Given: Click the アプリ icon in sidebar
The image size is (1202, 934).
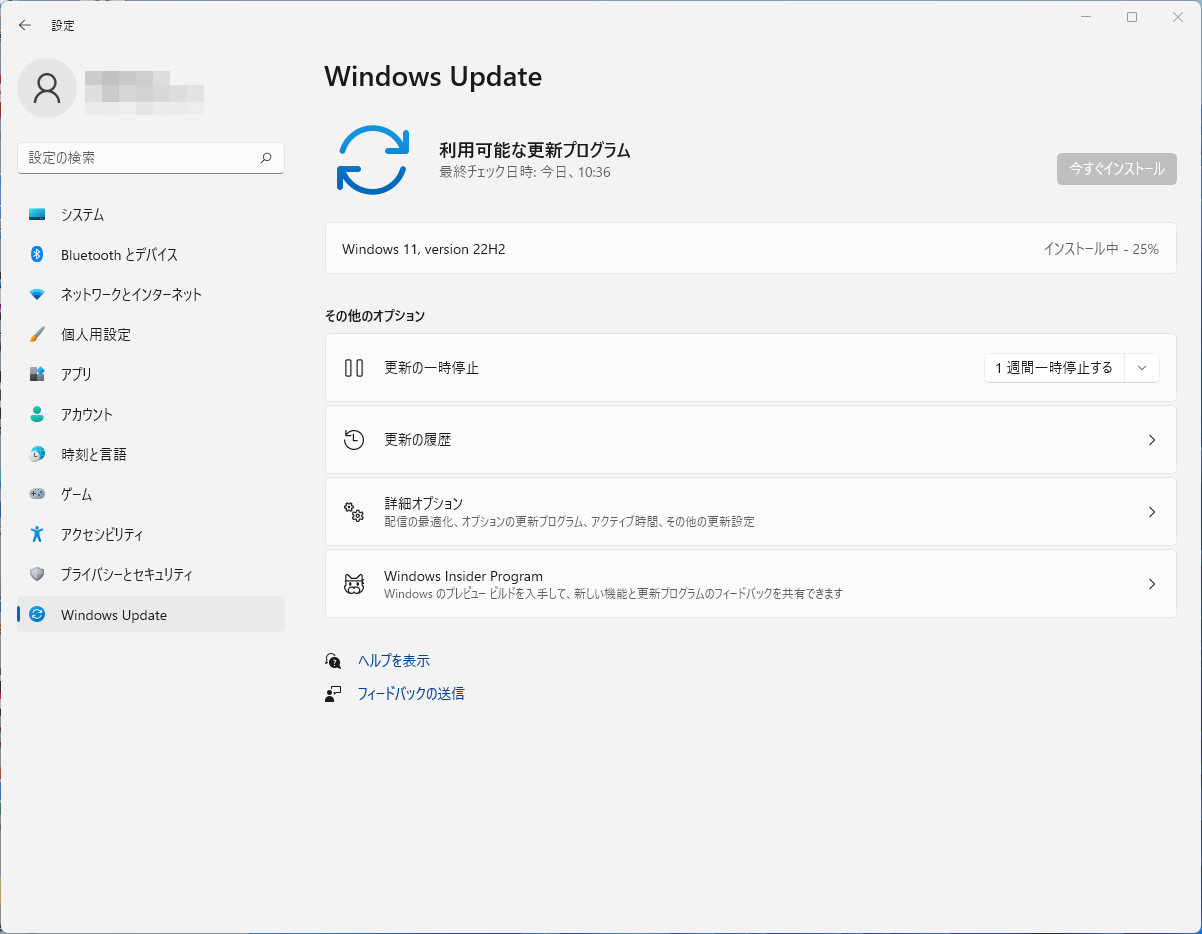Looking at the screenshot, I should (37, 374).
